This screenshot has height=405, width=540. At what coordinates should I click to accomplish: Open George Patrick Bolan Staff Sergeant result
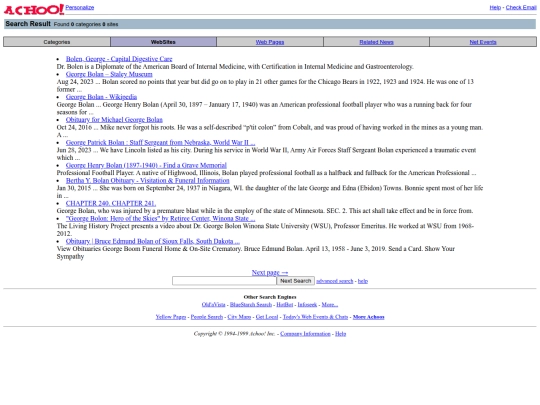pos(160,142)
